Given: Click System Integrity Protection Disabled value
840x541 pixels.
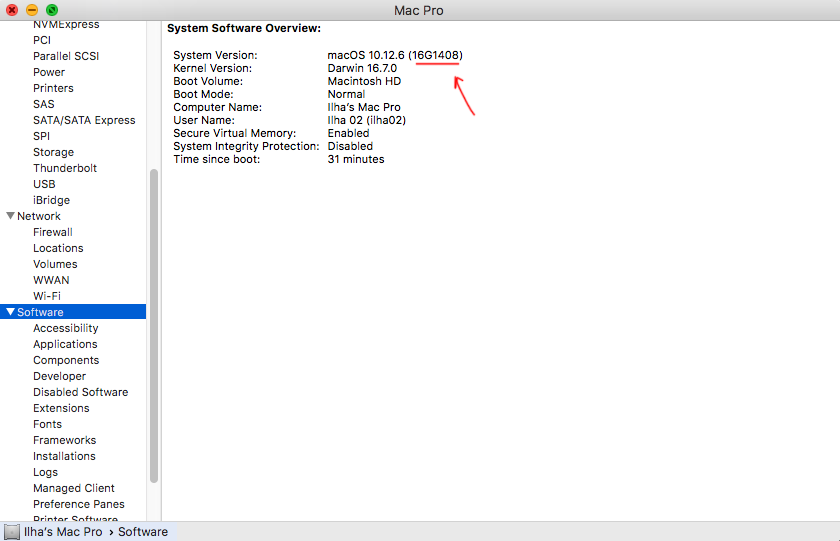Looking at the screenshot, I should tap(350, 146).
